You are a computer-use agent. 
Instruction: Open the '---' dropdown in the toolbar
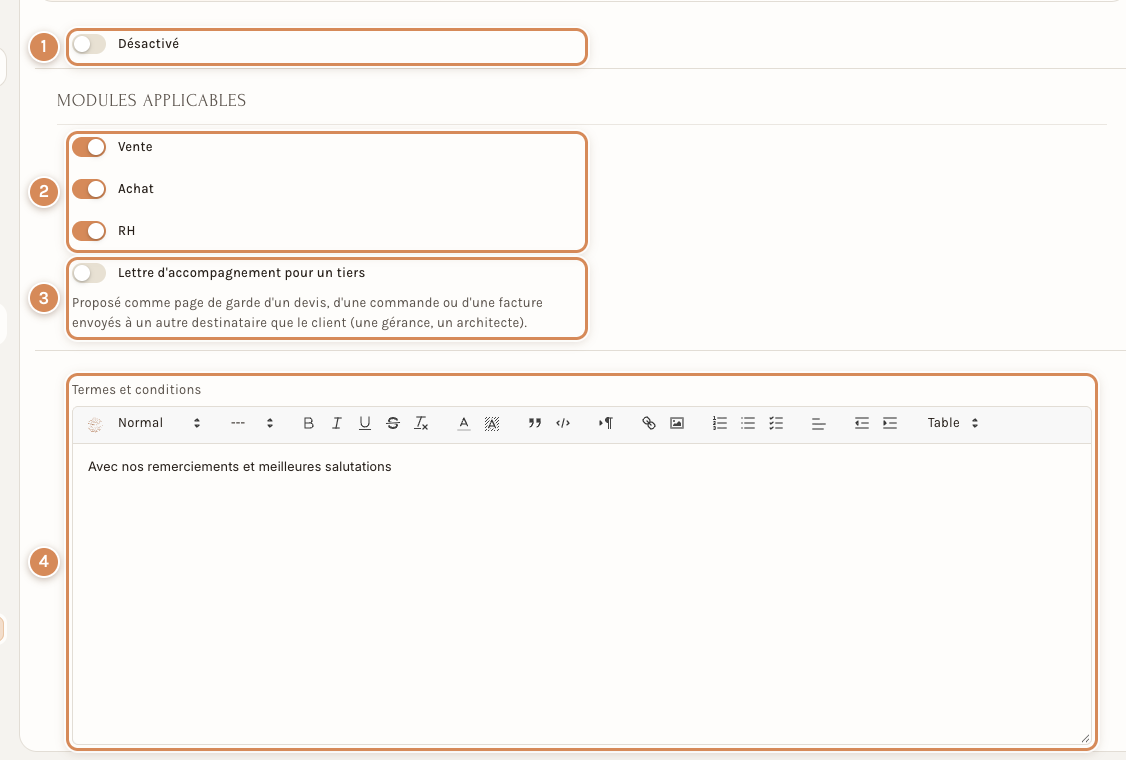coord(251,423)
